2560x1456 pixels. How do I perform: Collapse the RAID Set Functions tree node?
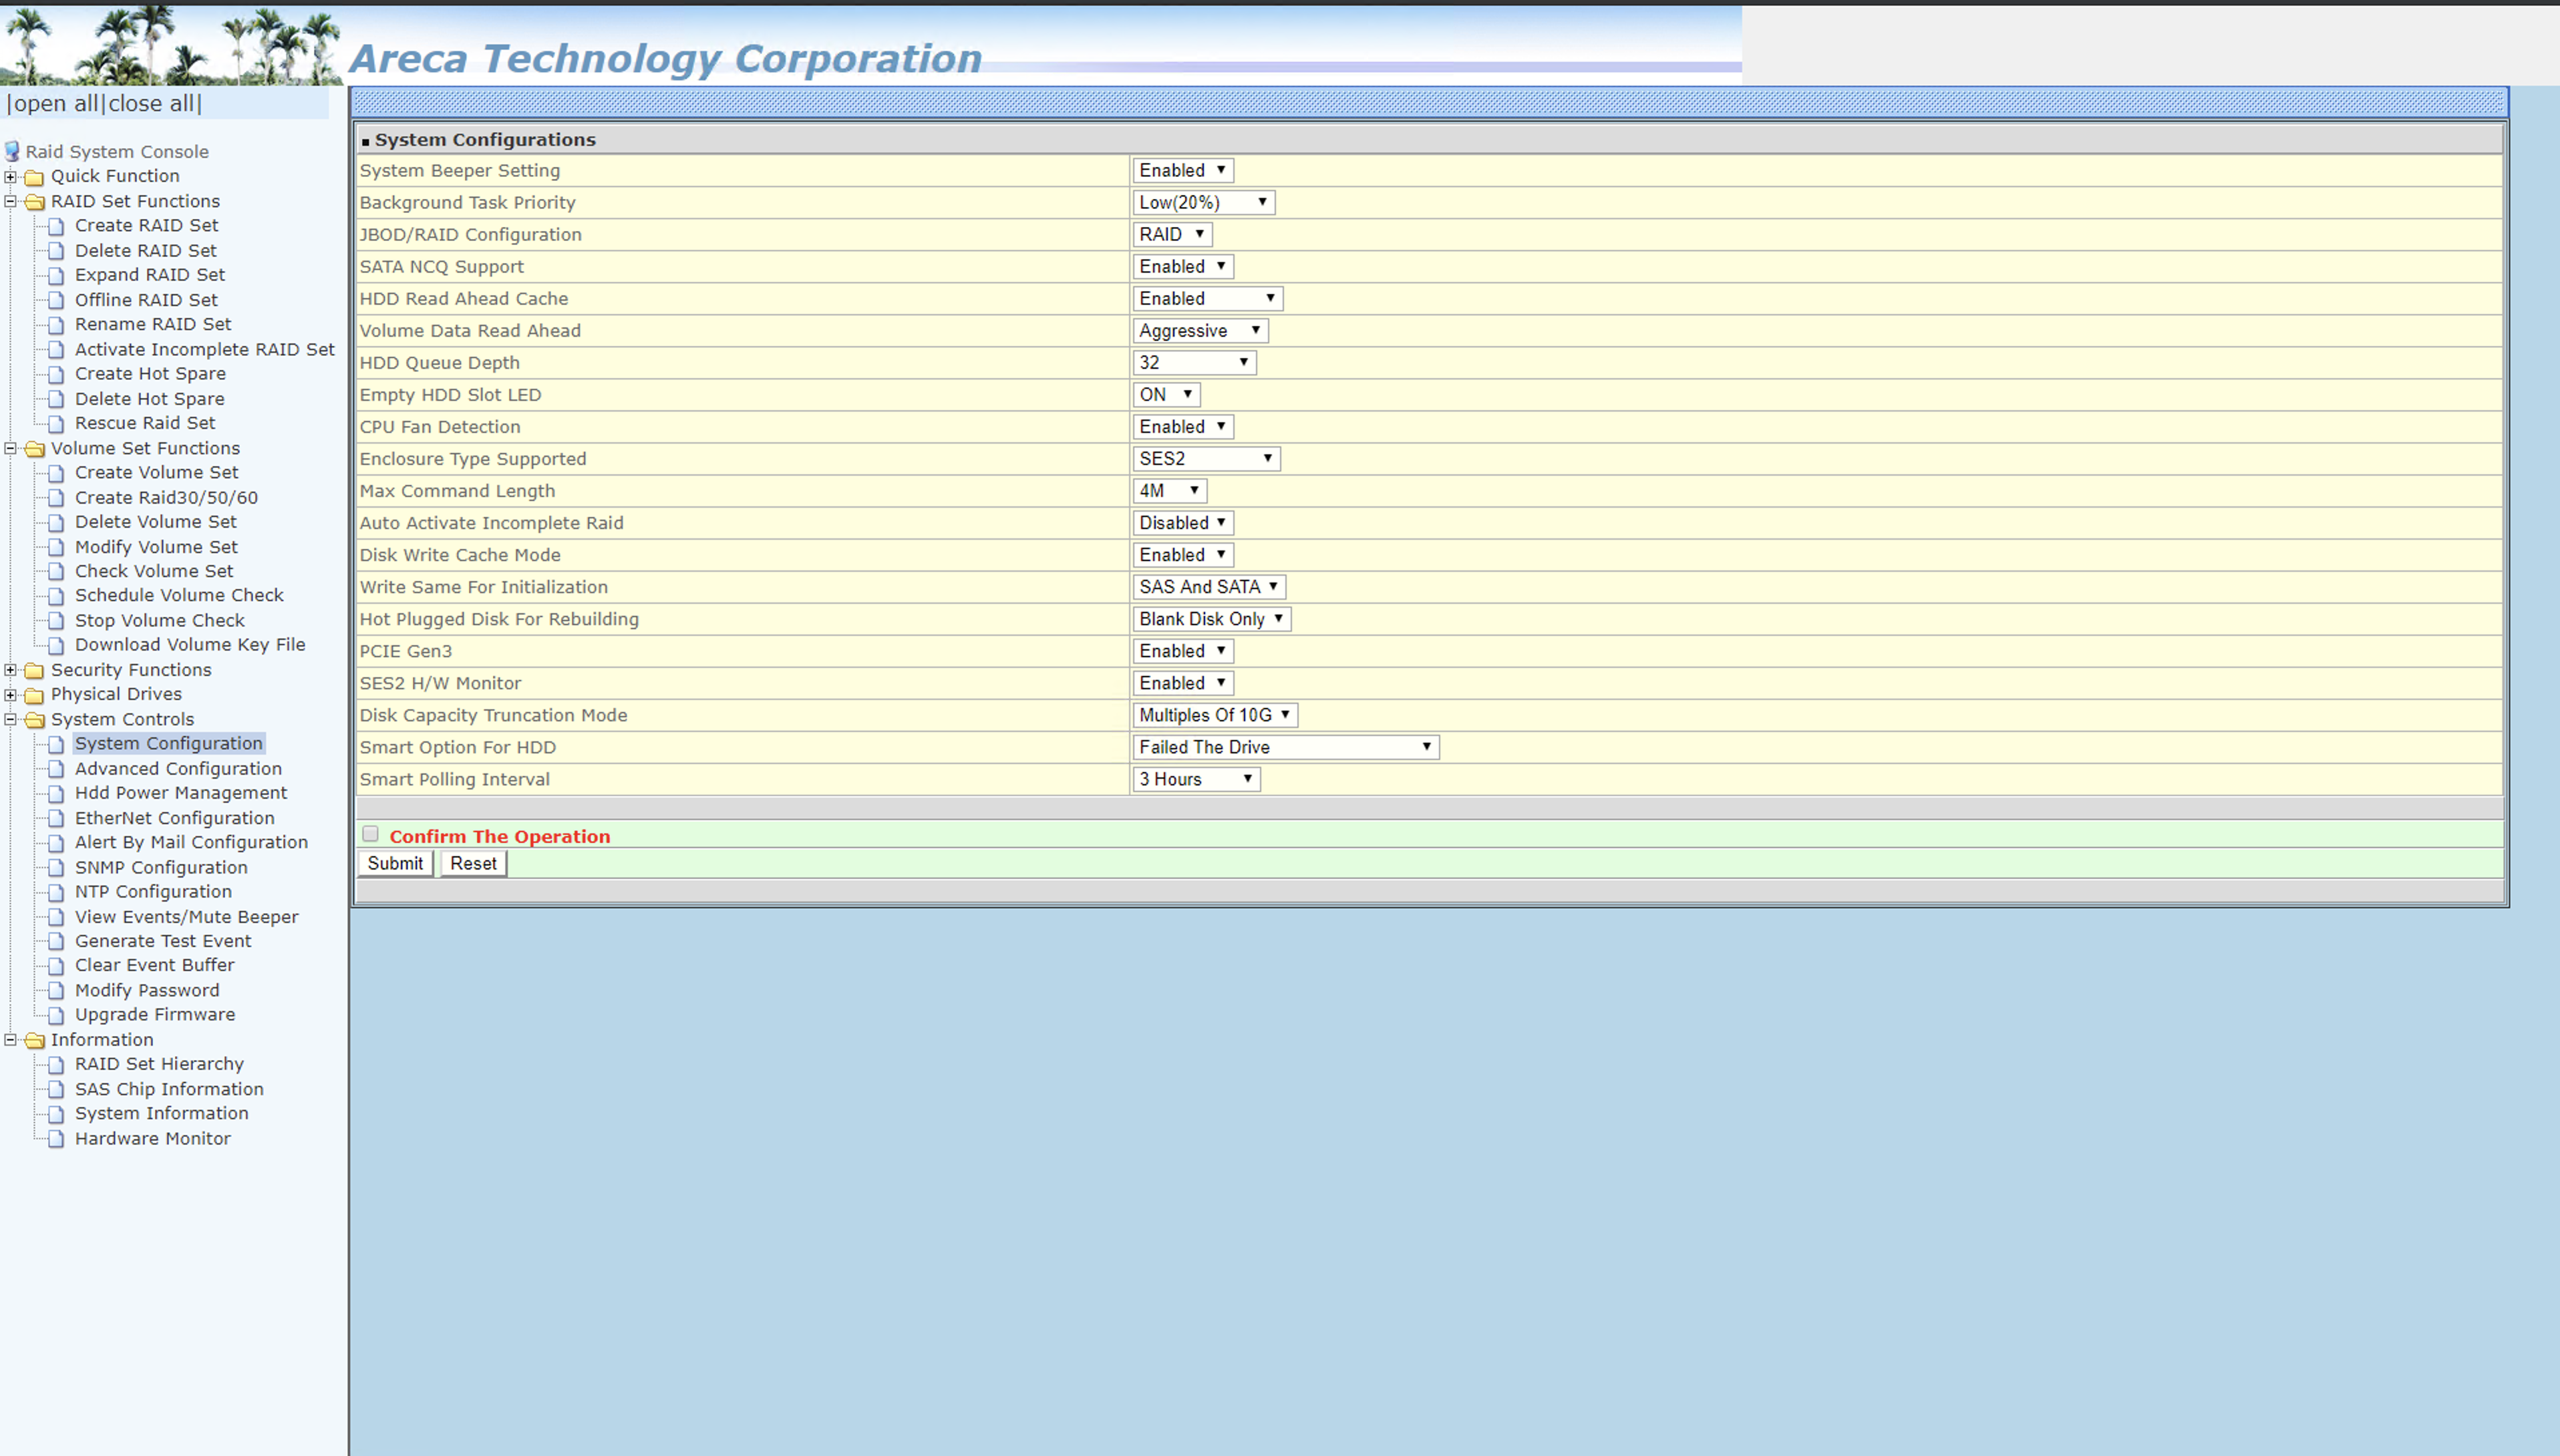coord(11,201)
